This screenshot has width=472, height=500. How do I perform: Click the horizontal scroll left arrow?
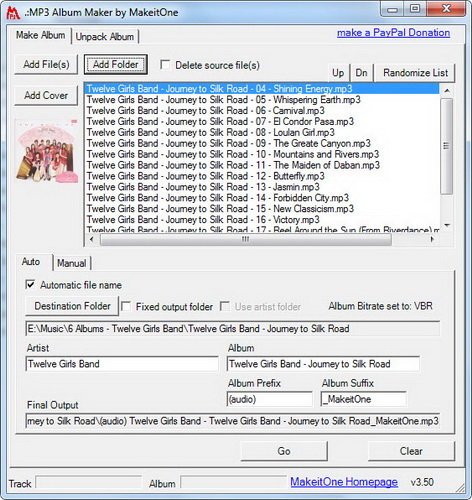tap(92, 239)
